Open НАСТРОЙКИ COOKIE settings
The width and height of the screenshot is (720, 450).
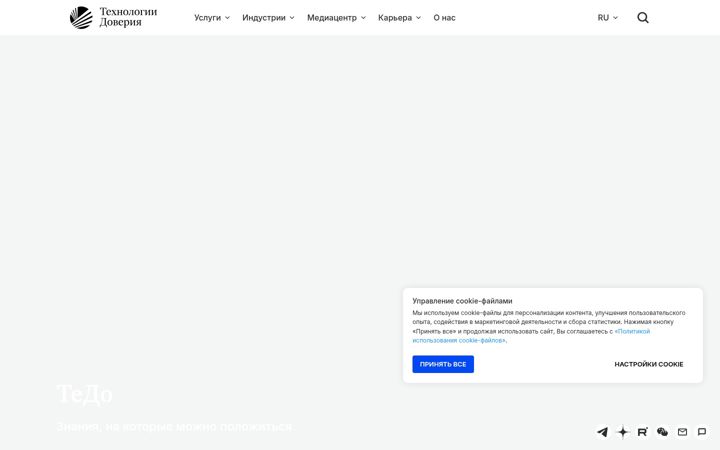pos(649,364)
